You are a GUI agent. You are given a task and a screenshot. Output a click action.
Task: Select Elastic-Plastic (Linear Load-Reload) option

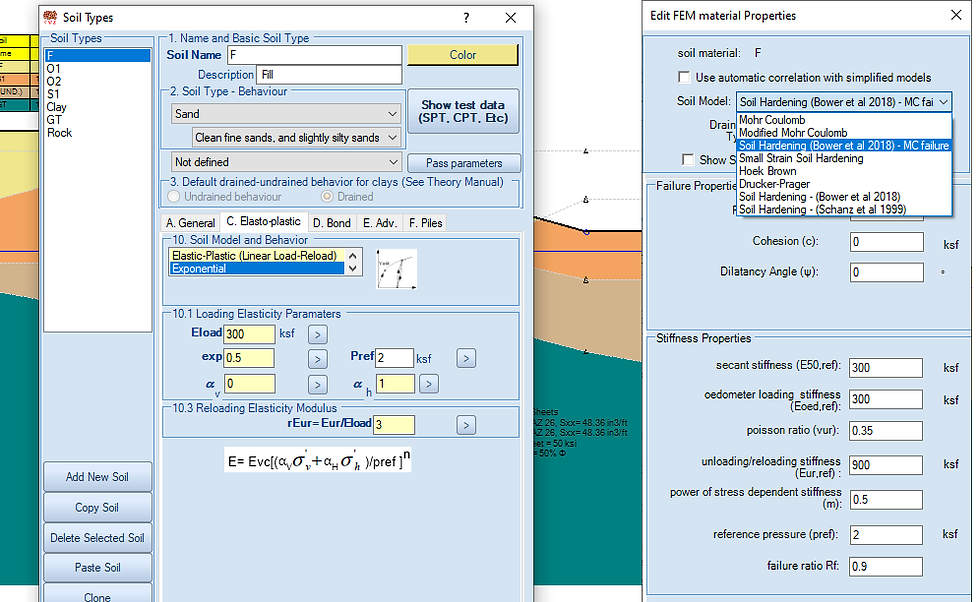click(x=256, y=256)
